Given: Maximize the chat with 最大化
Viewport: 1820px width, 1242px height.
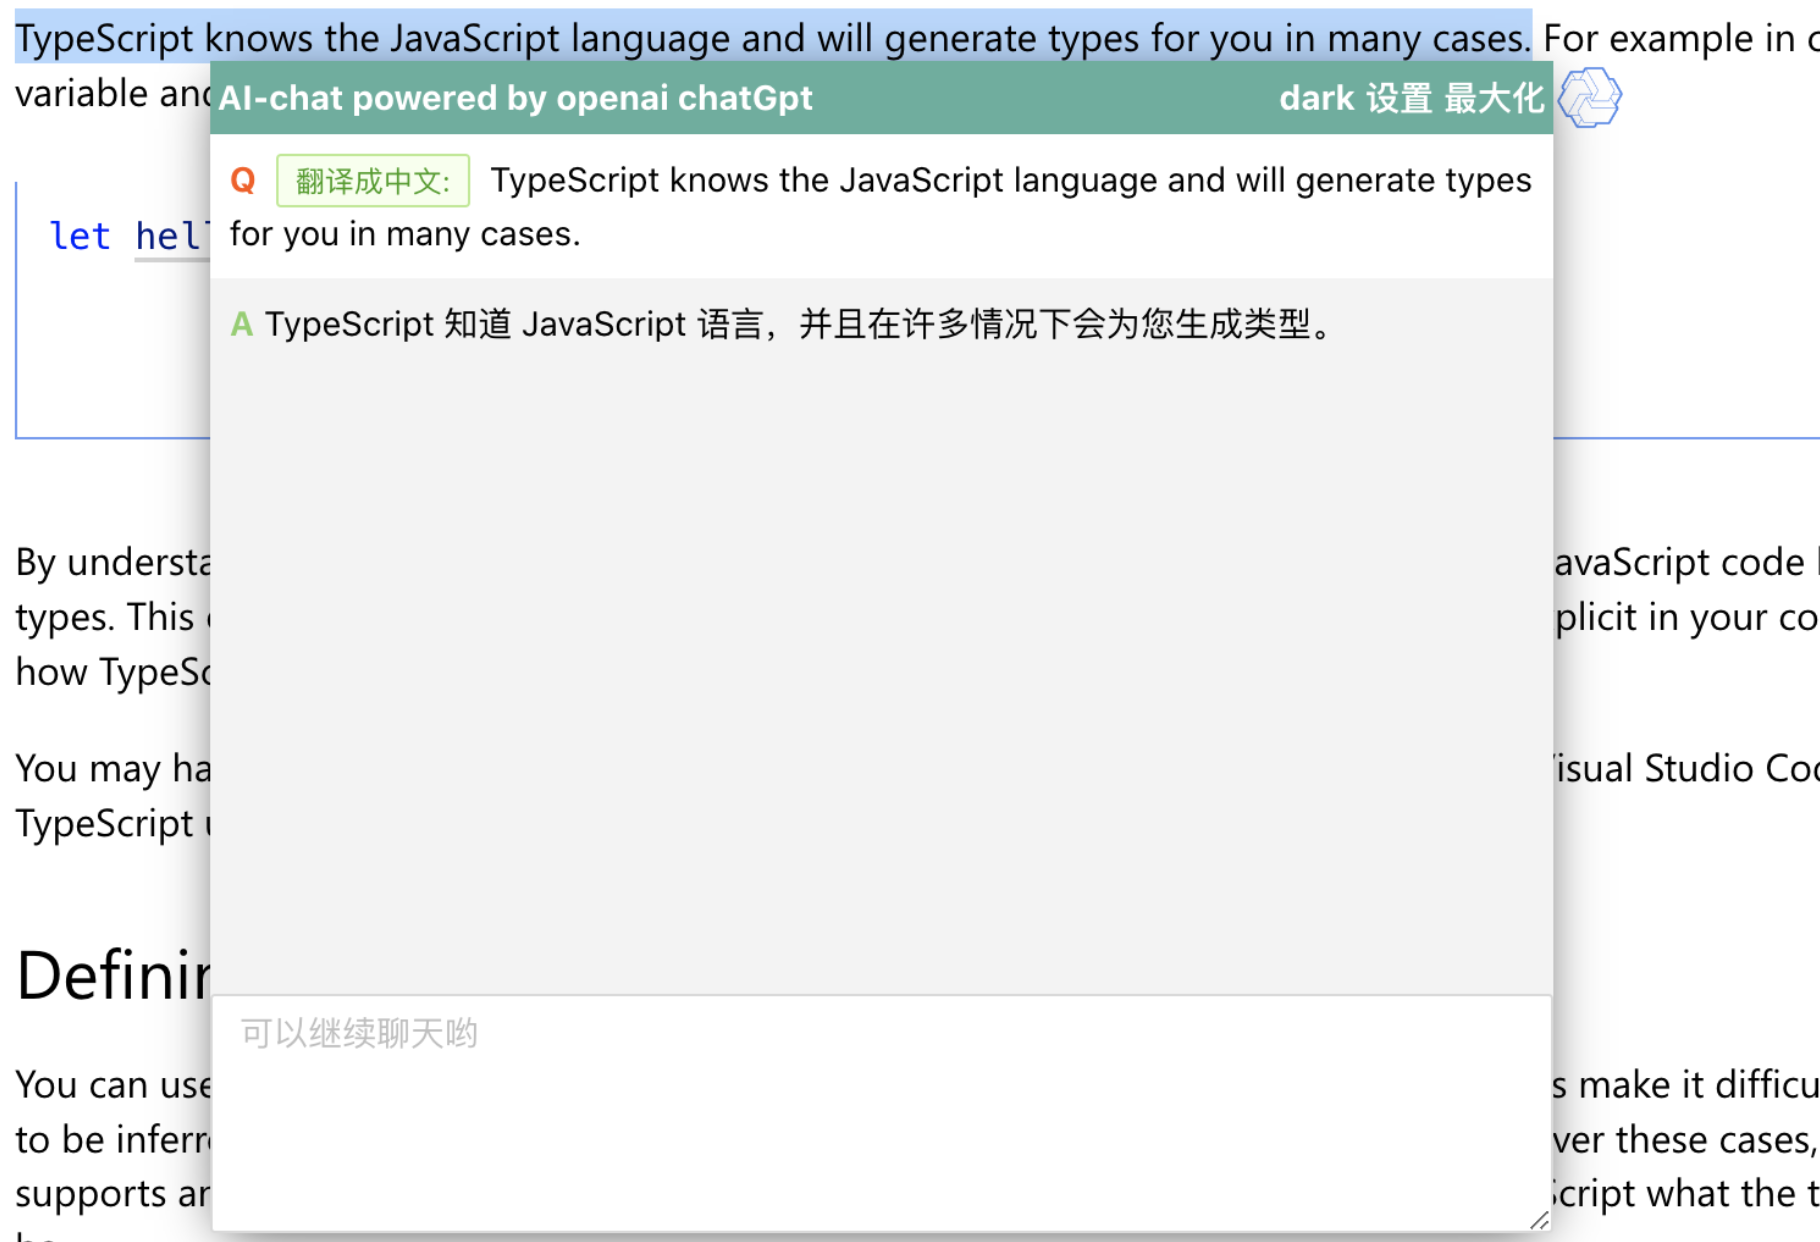Looking at the screenshot, I should pyautogui.click(x=1494, y=98).
